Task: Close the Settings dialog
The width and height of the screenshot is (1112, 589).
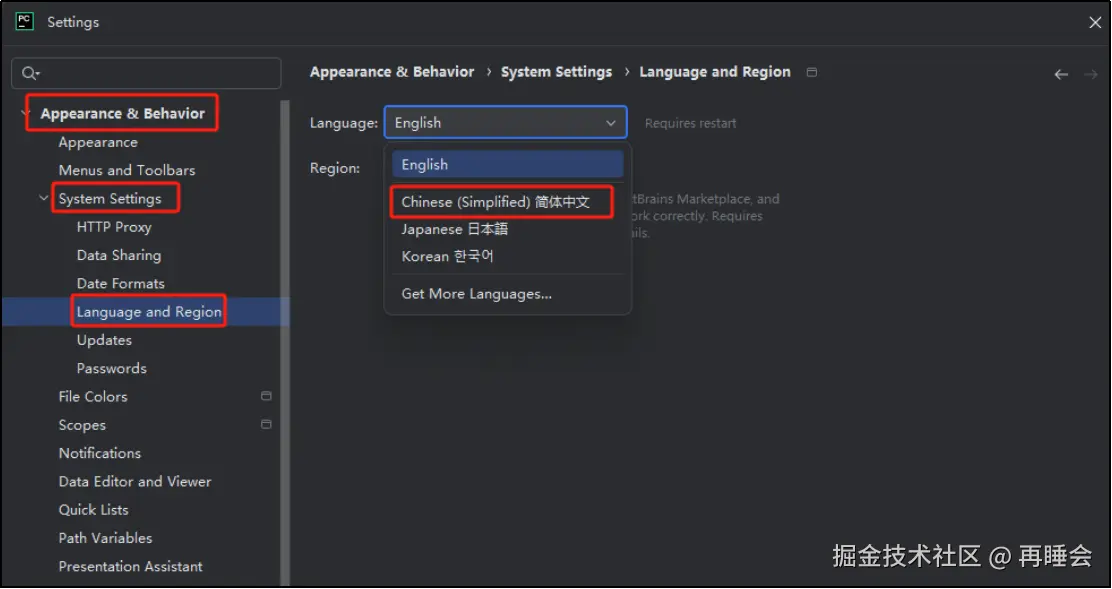Action: pos(1095,23)
